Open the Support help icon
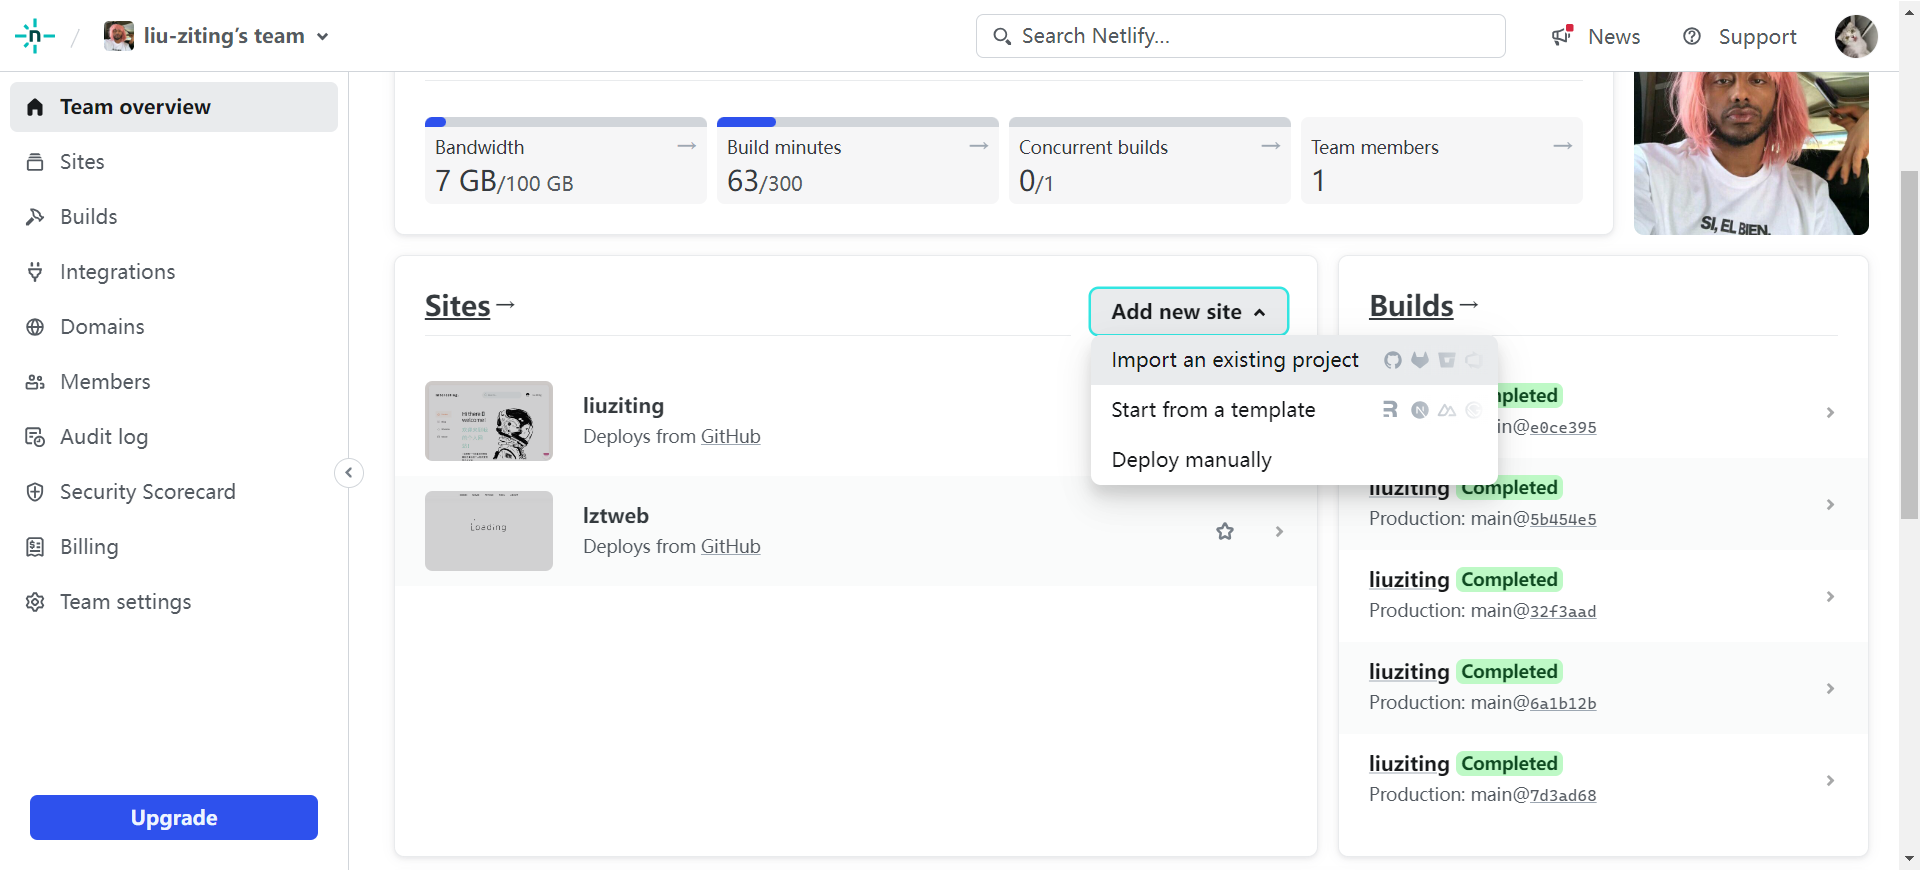This screenshot has height=870, width=1920. (x=1692, y=37)
